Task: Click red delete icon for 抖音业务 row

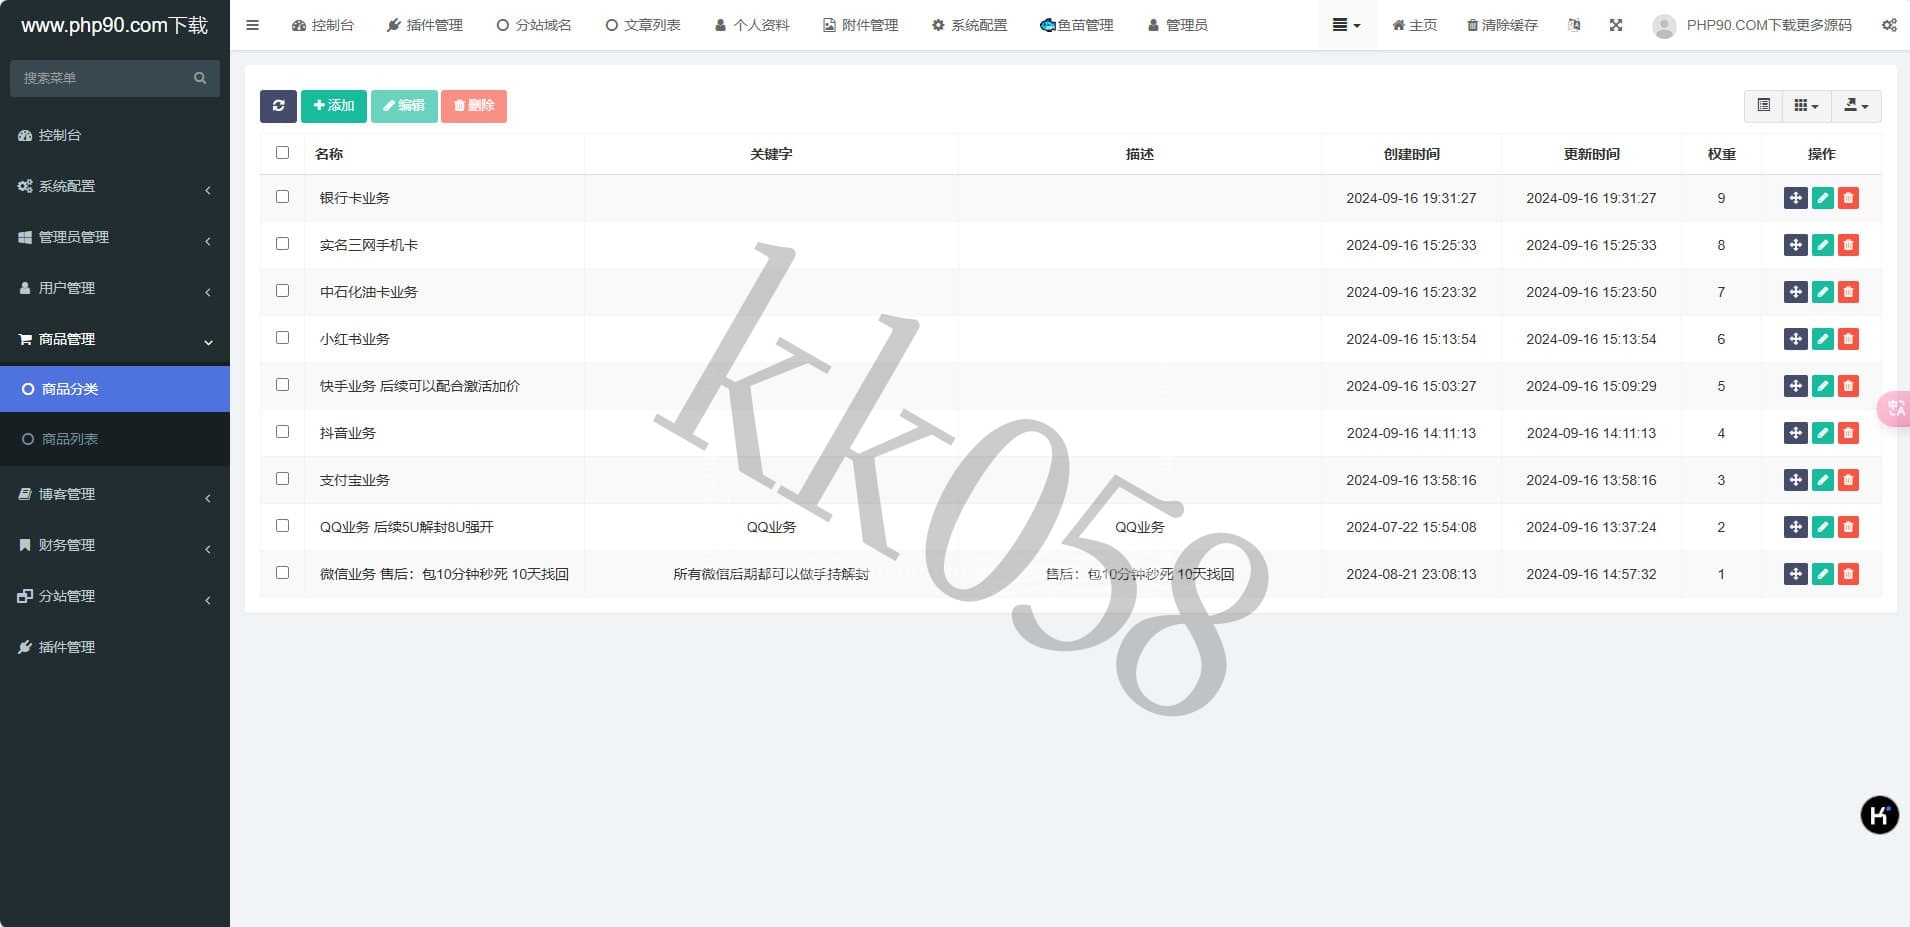Action: (1848, 433)
